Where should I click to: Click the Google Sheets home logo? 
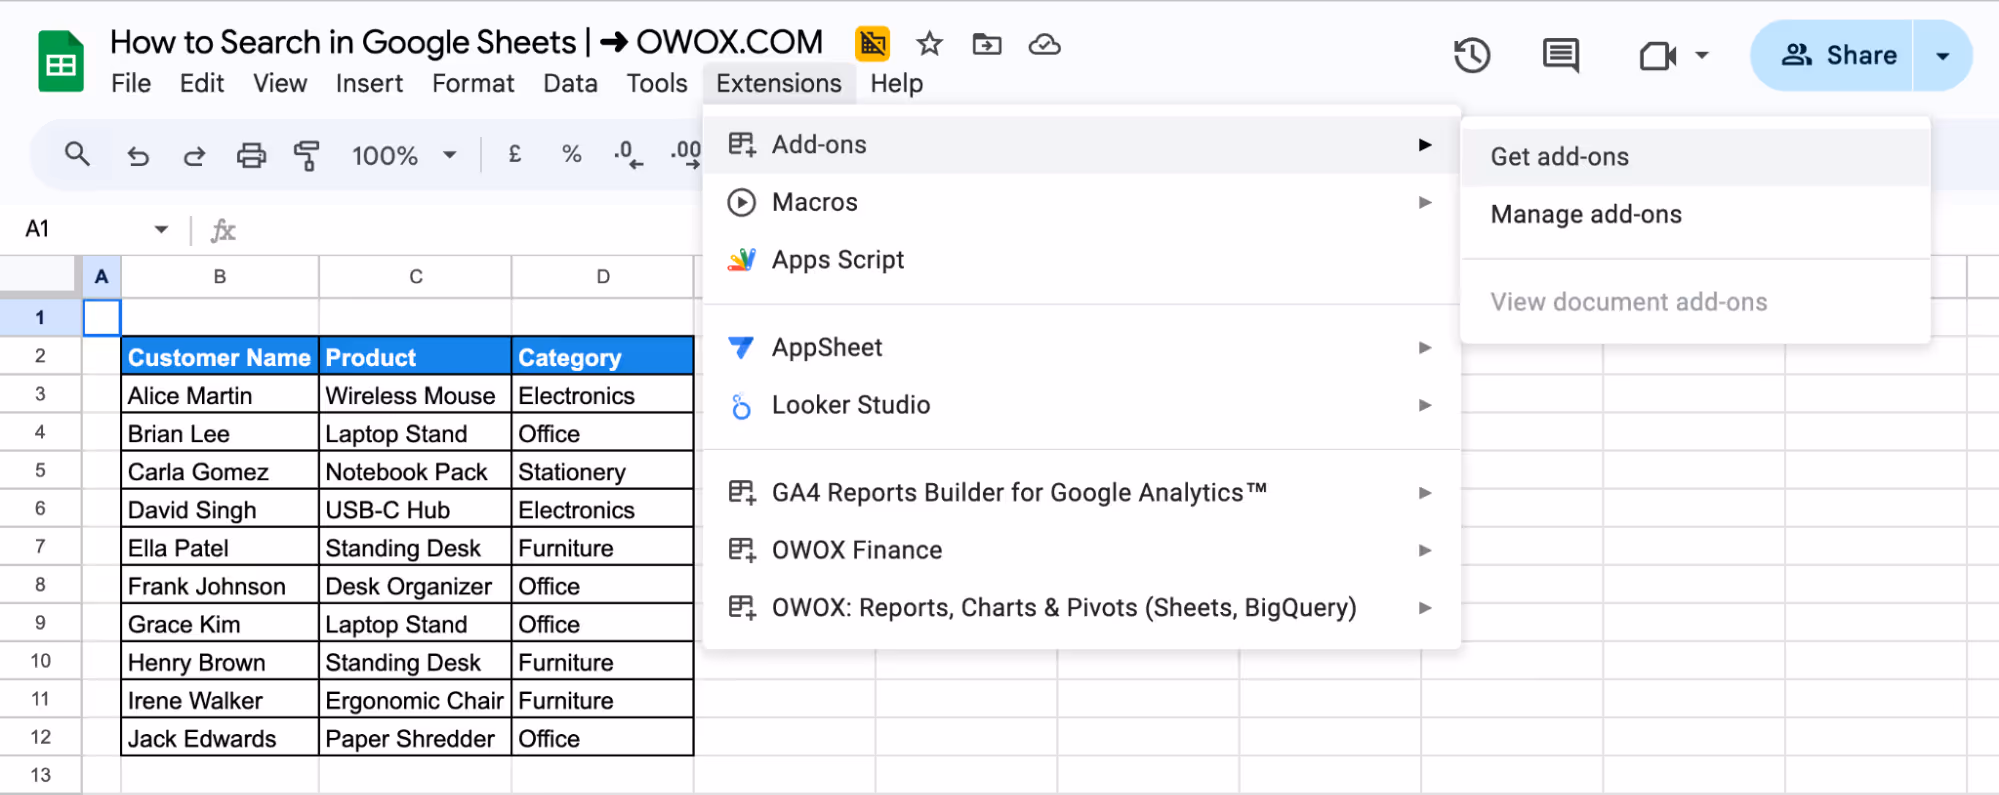point(60,62)
